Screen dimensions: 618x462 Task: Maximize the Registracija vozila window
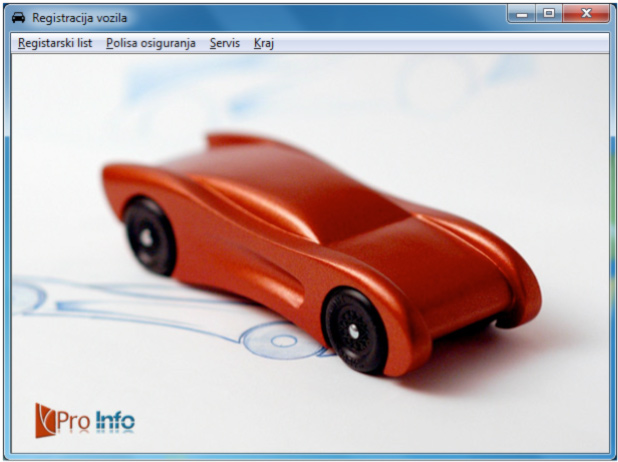coord(549,14)
